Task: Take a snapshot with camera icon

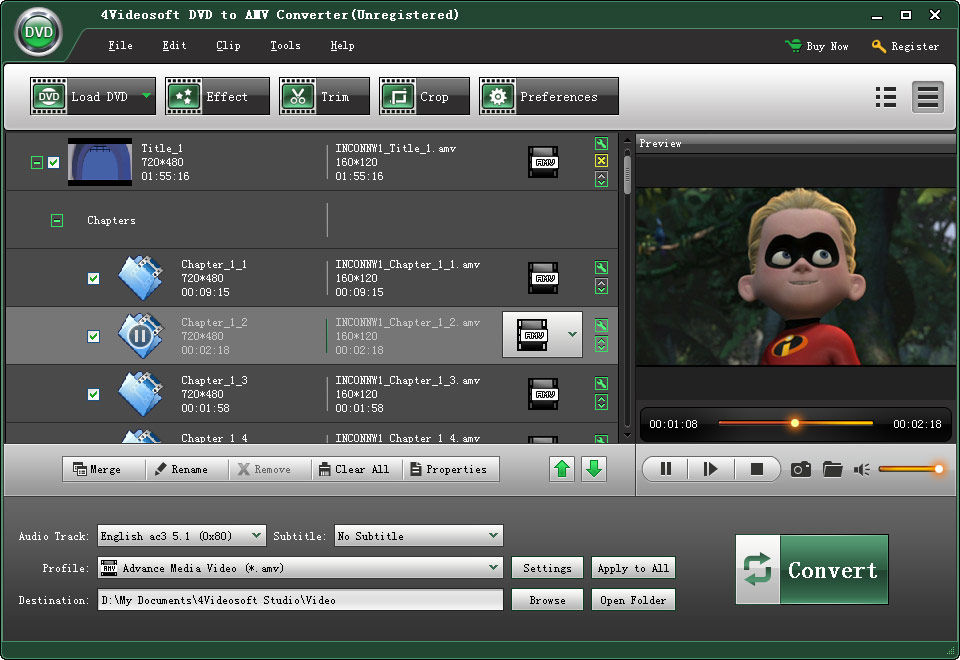Action: [801, 470]
